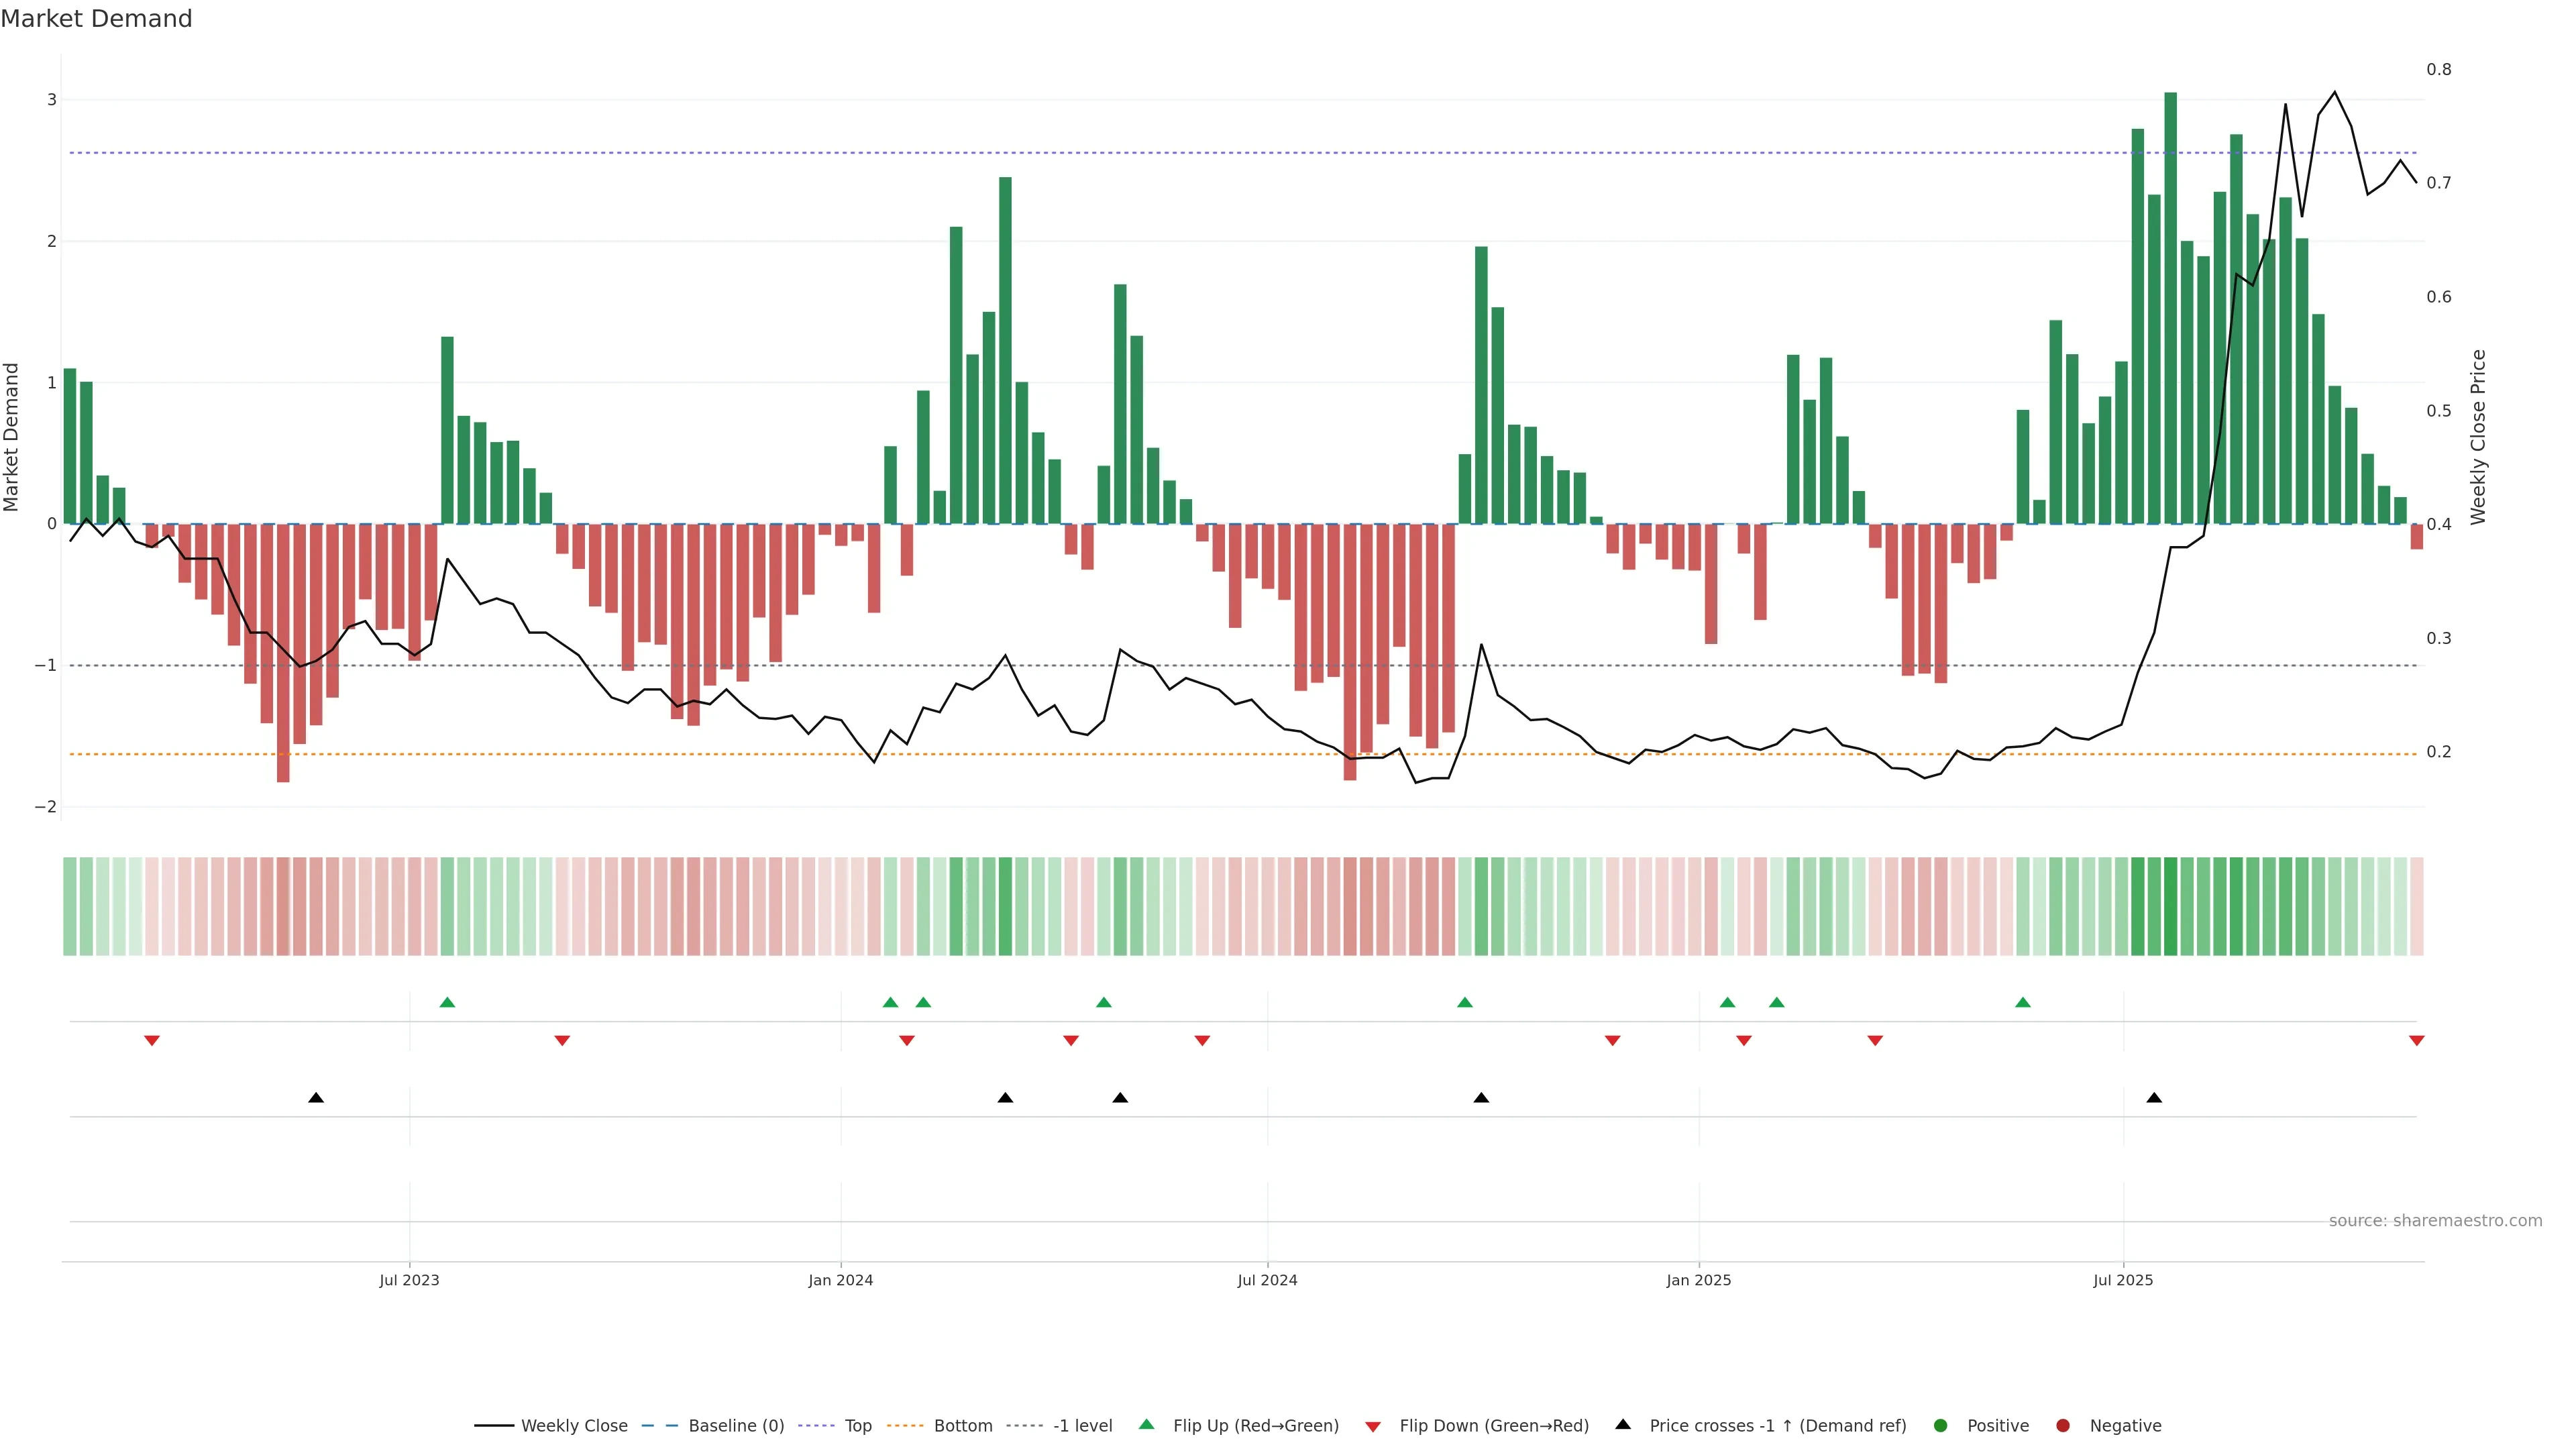
Task: Click the first black price-cross triangle before Jul 2023
Action: [x=316, y=1098]
